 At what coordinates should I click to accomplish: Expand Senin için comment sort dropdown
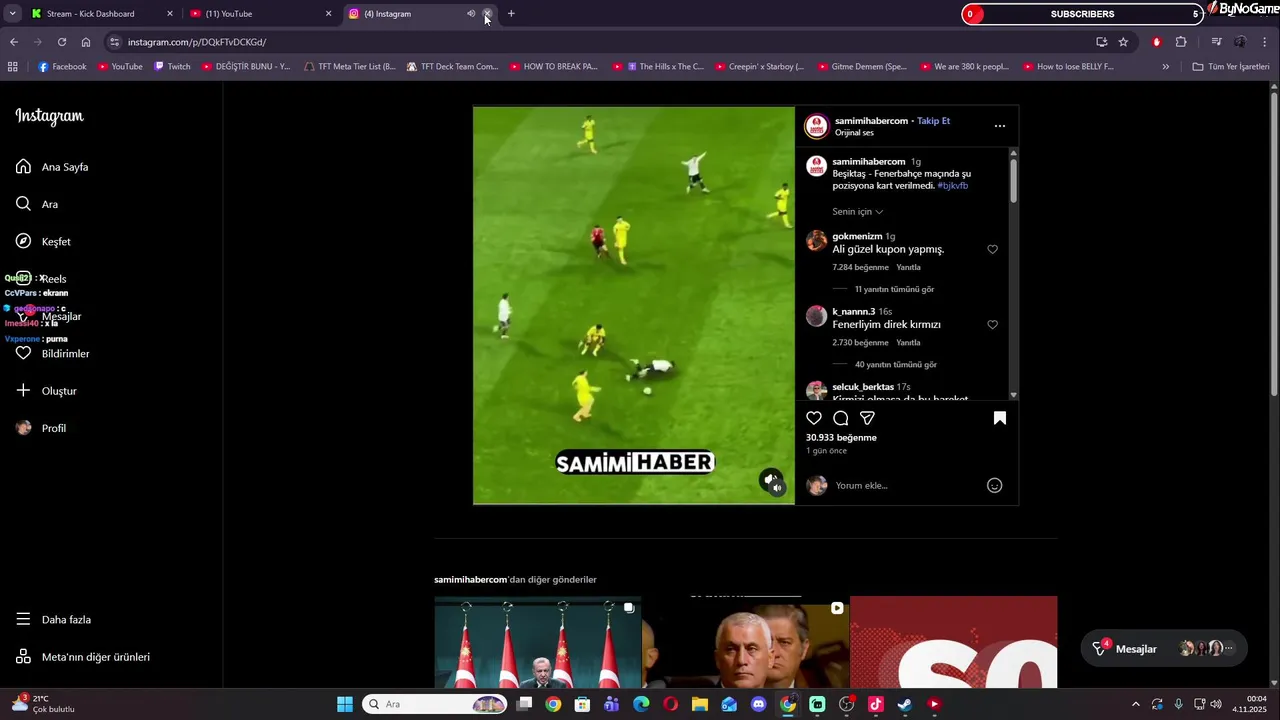coord(858,212)
